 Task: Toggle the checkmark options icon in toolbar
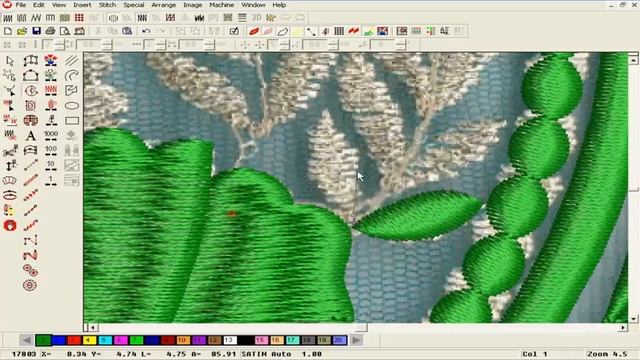[234, 31]
